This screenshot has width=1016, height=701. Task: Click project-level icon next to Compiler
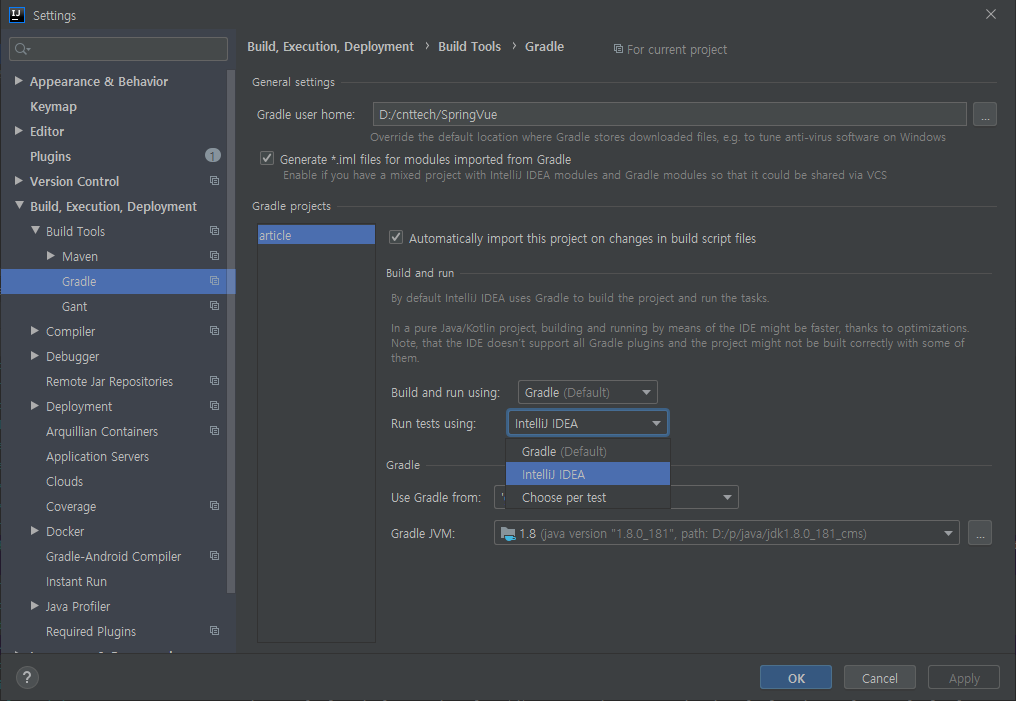tap(214, 330)
